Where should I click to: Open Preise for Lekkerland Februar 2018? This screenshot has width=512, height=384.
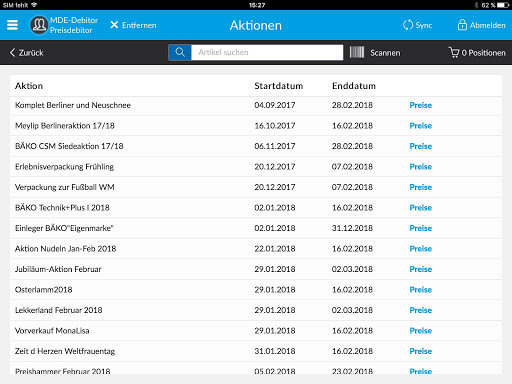tap(421, 310)
